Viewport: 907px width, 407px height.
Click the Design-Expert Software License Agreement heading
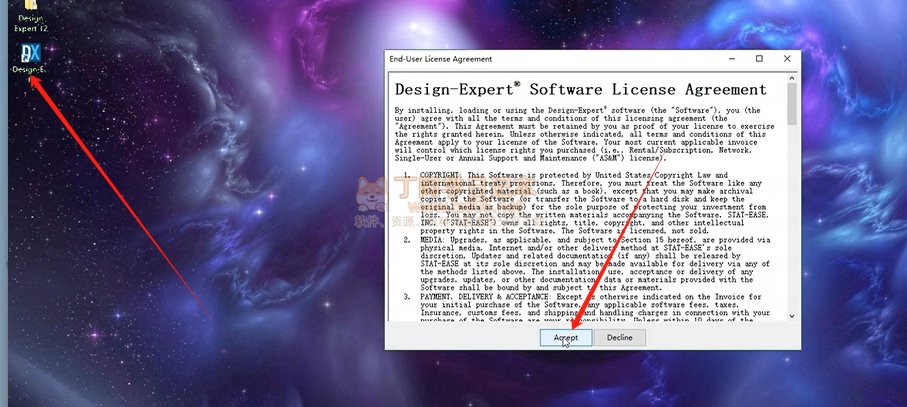[581, 90]
